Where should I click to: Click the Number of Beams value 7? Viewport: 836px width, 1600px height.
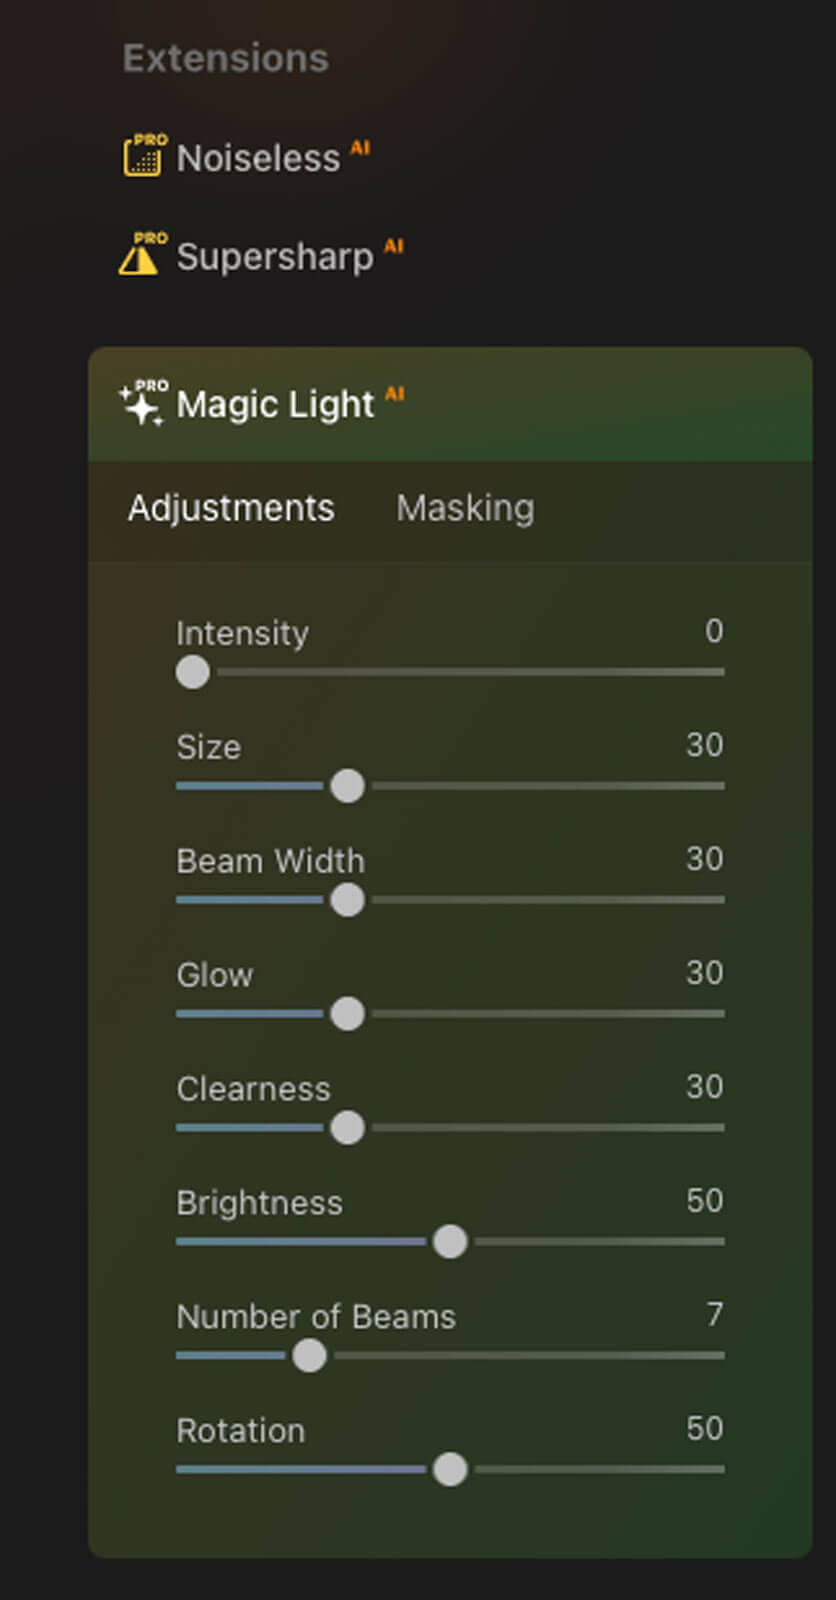tap(714, 1315)
